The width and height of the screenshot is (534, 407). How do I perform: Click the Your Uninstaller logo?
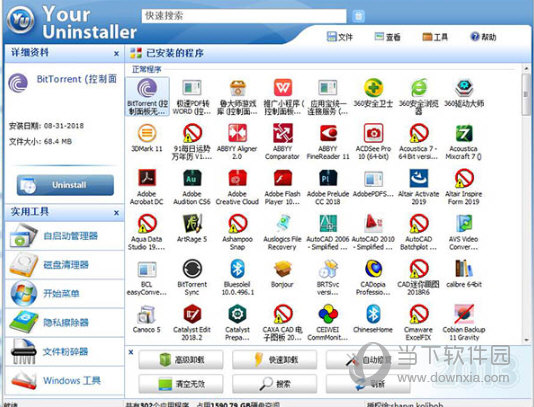20,20
